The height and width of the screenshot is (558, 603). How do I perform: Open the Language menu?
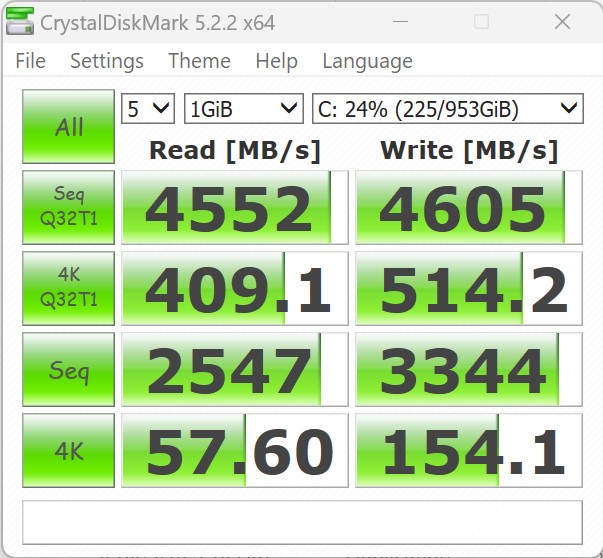click(367, 61)
